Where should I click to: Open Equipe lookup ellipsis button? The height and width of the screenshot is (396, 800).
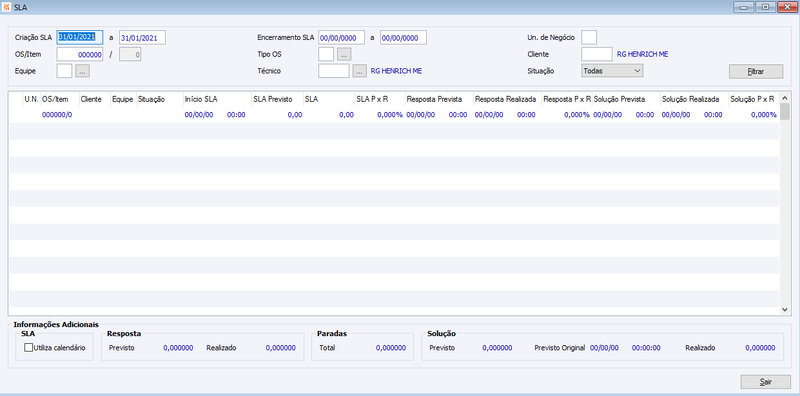pyautogui.click(x=83, y=71)
